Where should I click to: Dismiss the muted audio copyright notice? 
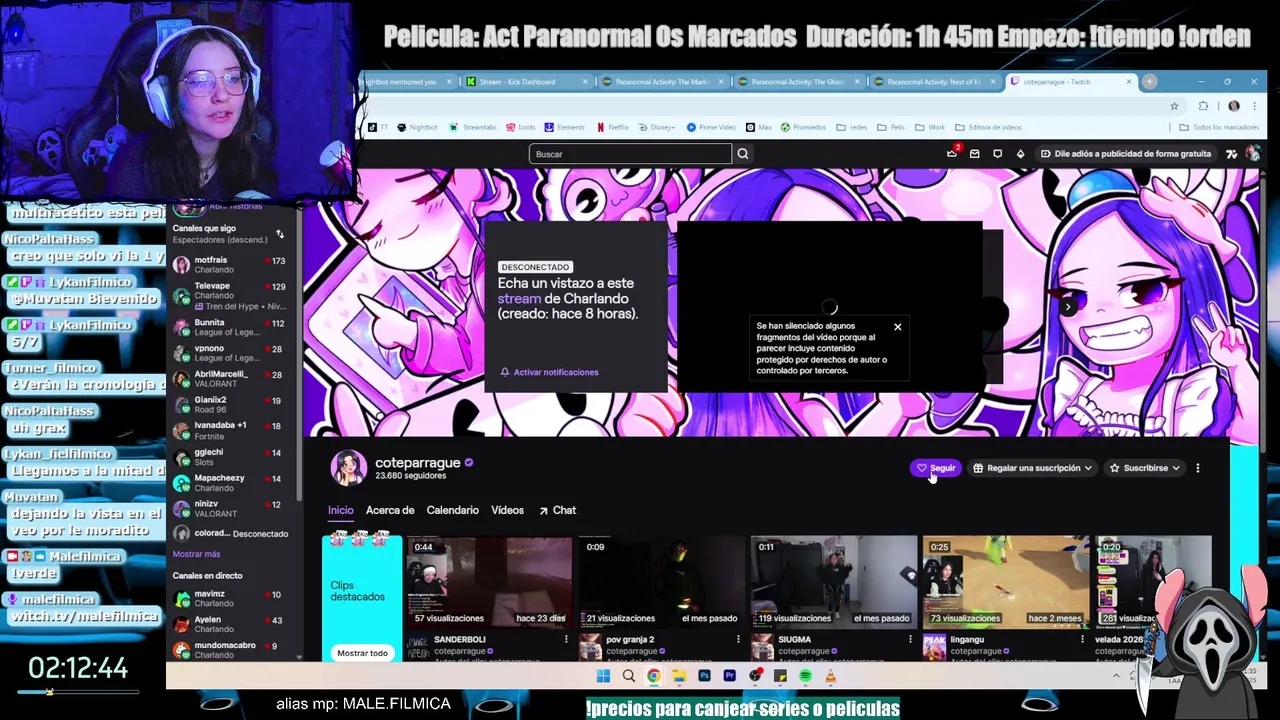pos(897,327)
